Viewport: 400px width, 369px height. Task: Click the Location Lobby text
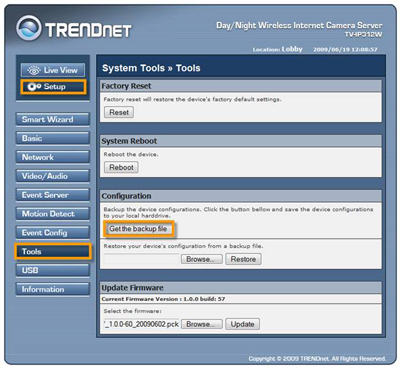pos(277,49)
